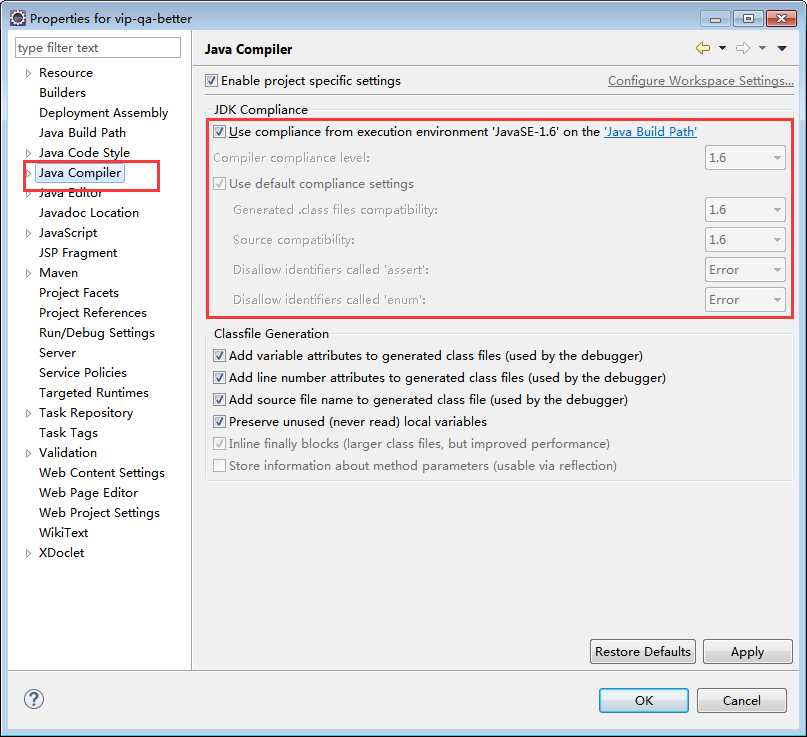Image resolution: width=807 pixels, height=737 pixels.
Task: Click the help question mark icon
Action: click(34, 699)
